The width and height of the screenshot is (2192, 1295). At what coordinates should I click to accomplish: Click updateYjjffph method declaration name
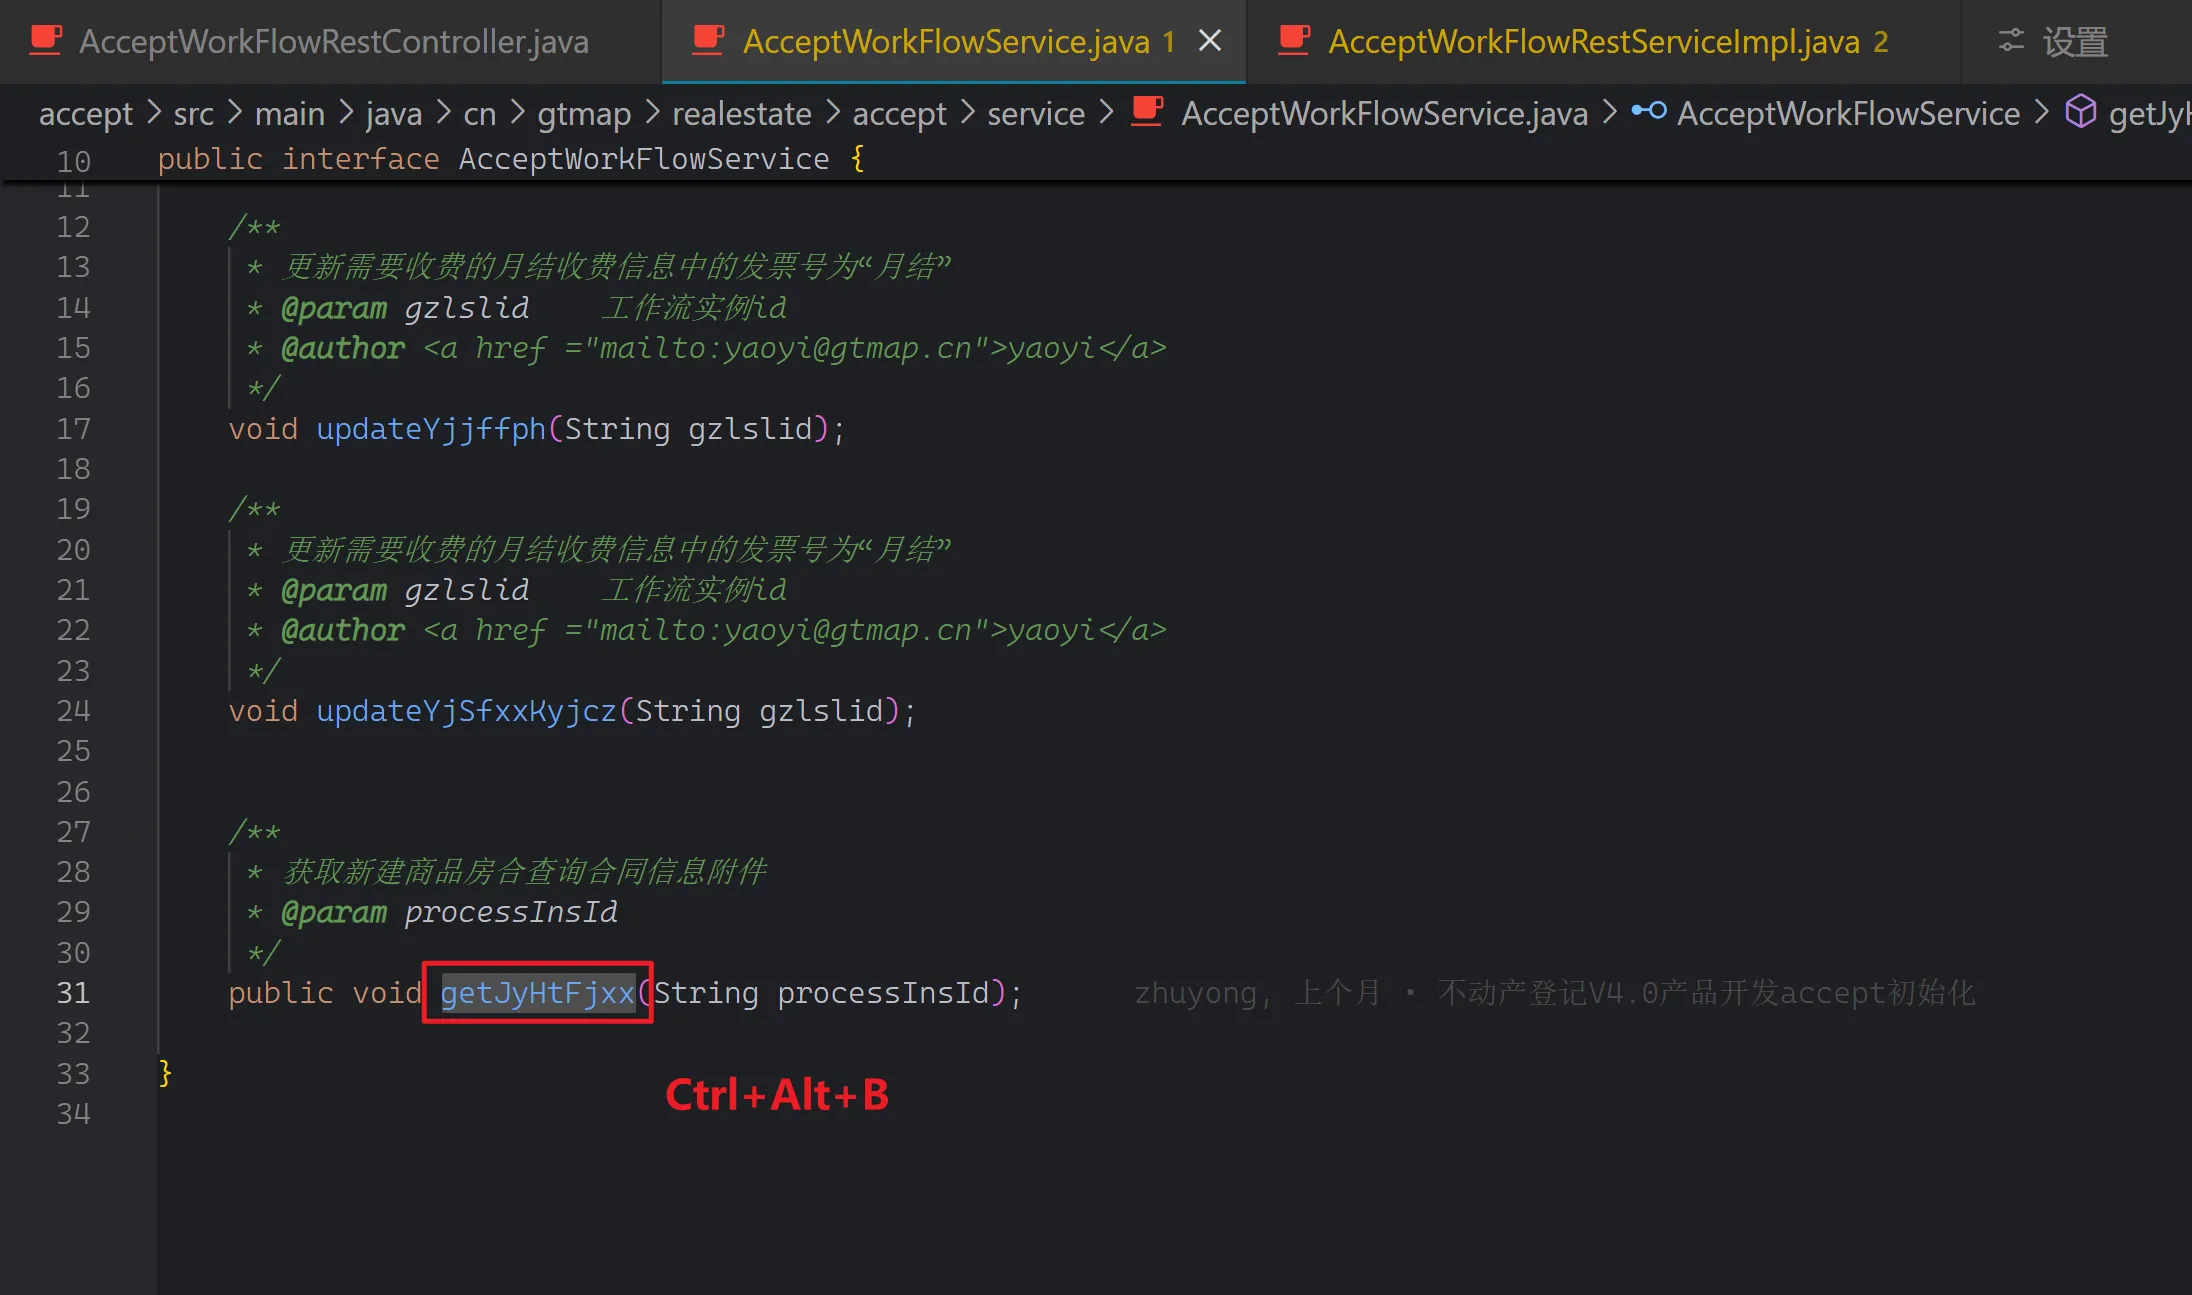tap(431, 429)
